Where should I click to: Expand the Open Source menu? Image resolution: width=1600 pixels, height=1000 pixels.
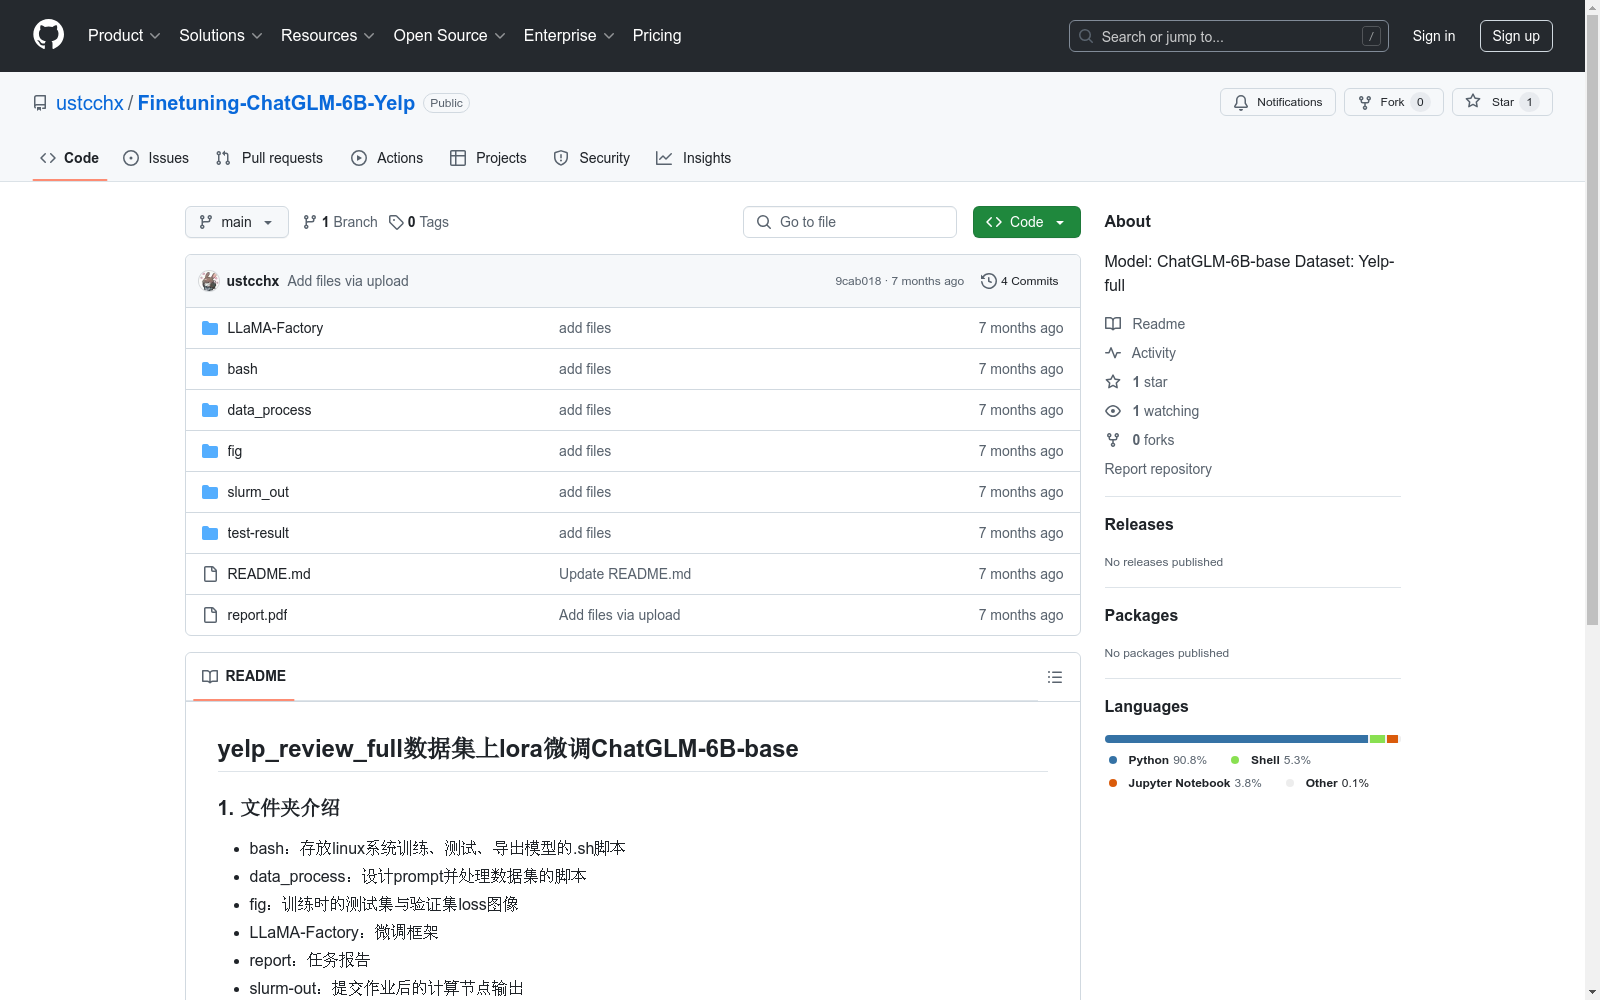[450, 35]
